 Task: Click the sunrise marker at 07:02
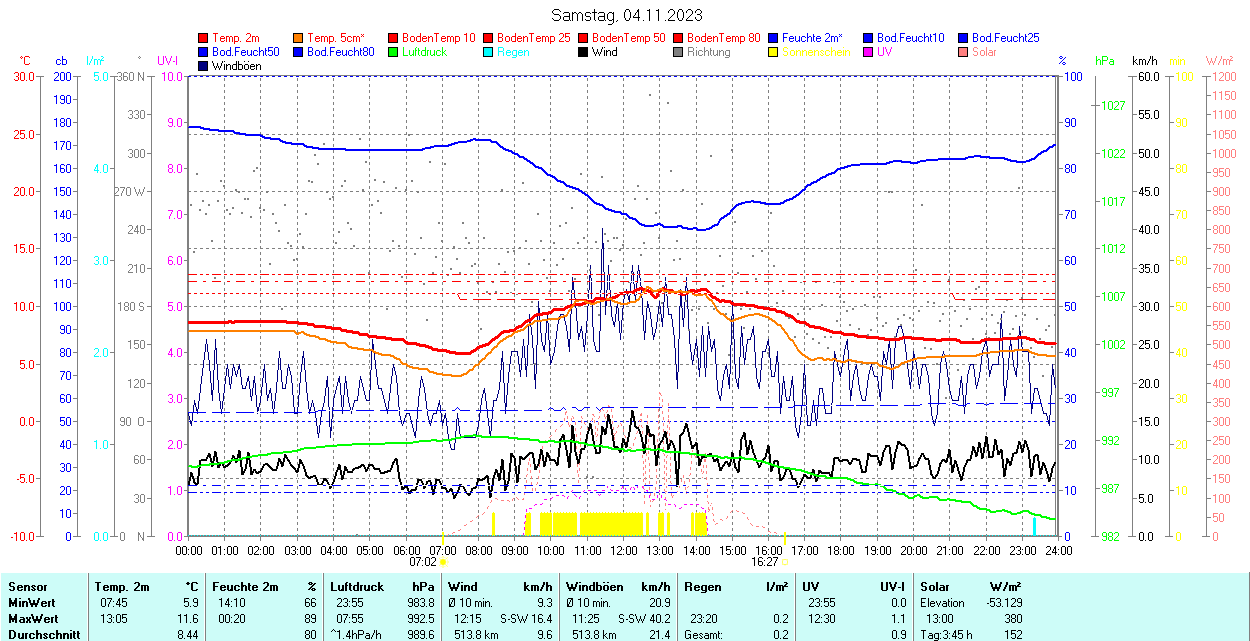pyautogui.click(x=443, y=562)
